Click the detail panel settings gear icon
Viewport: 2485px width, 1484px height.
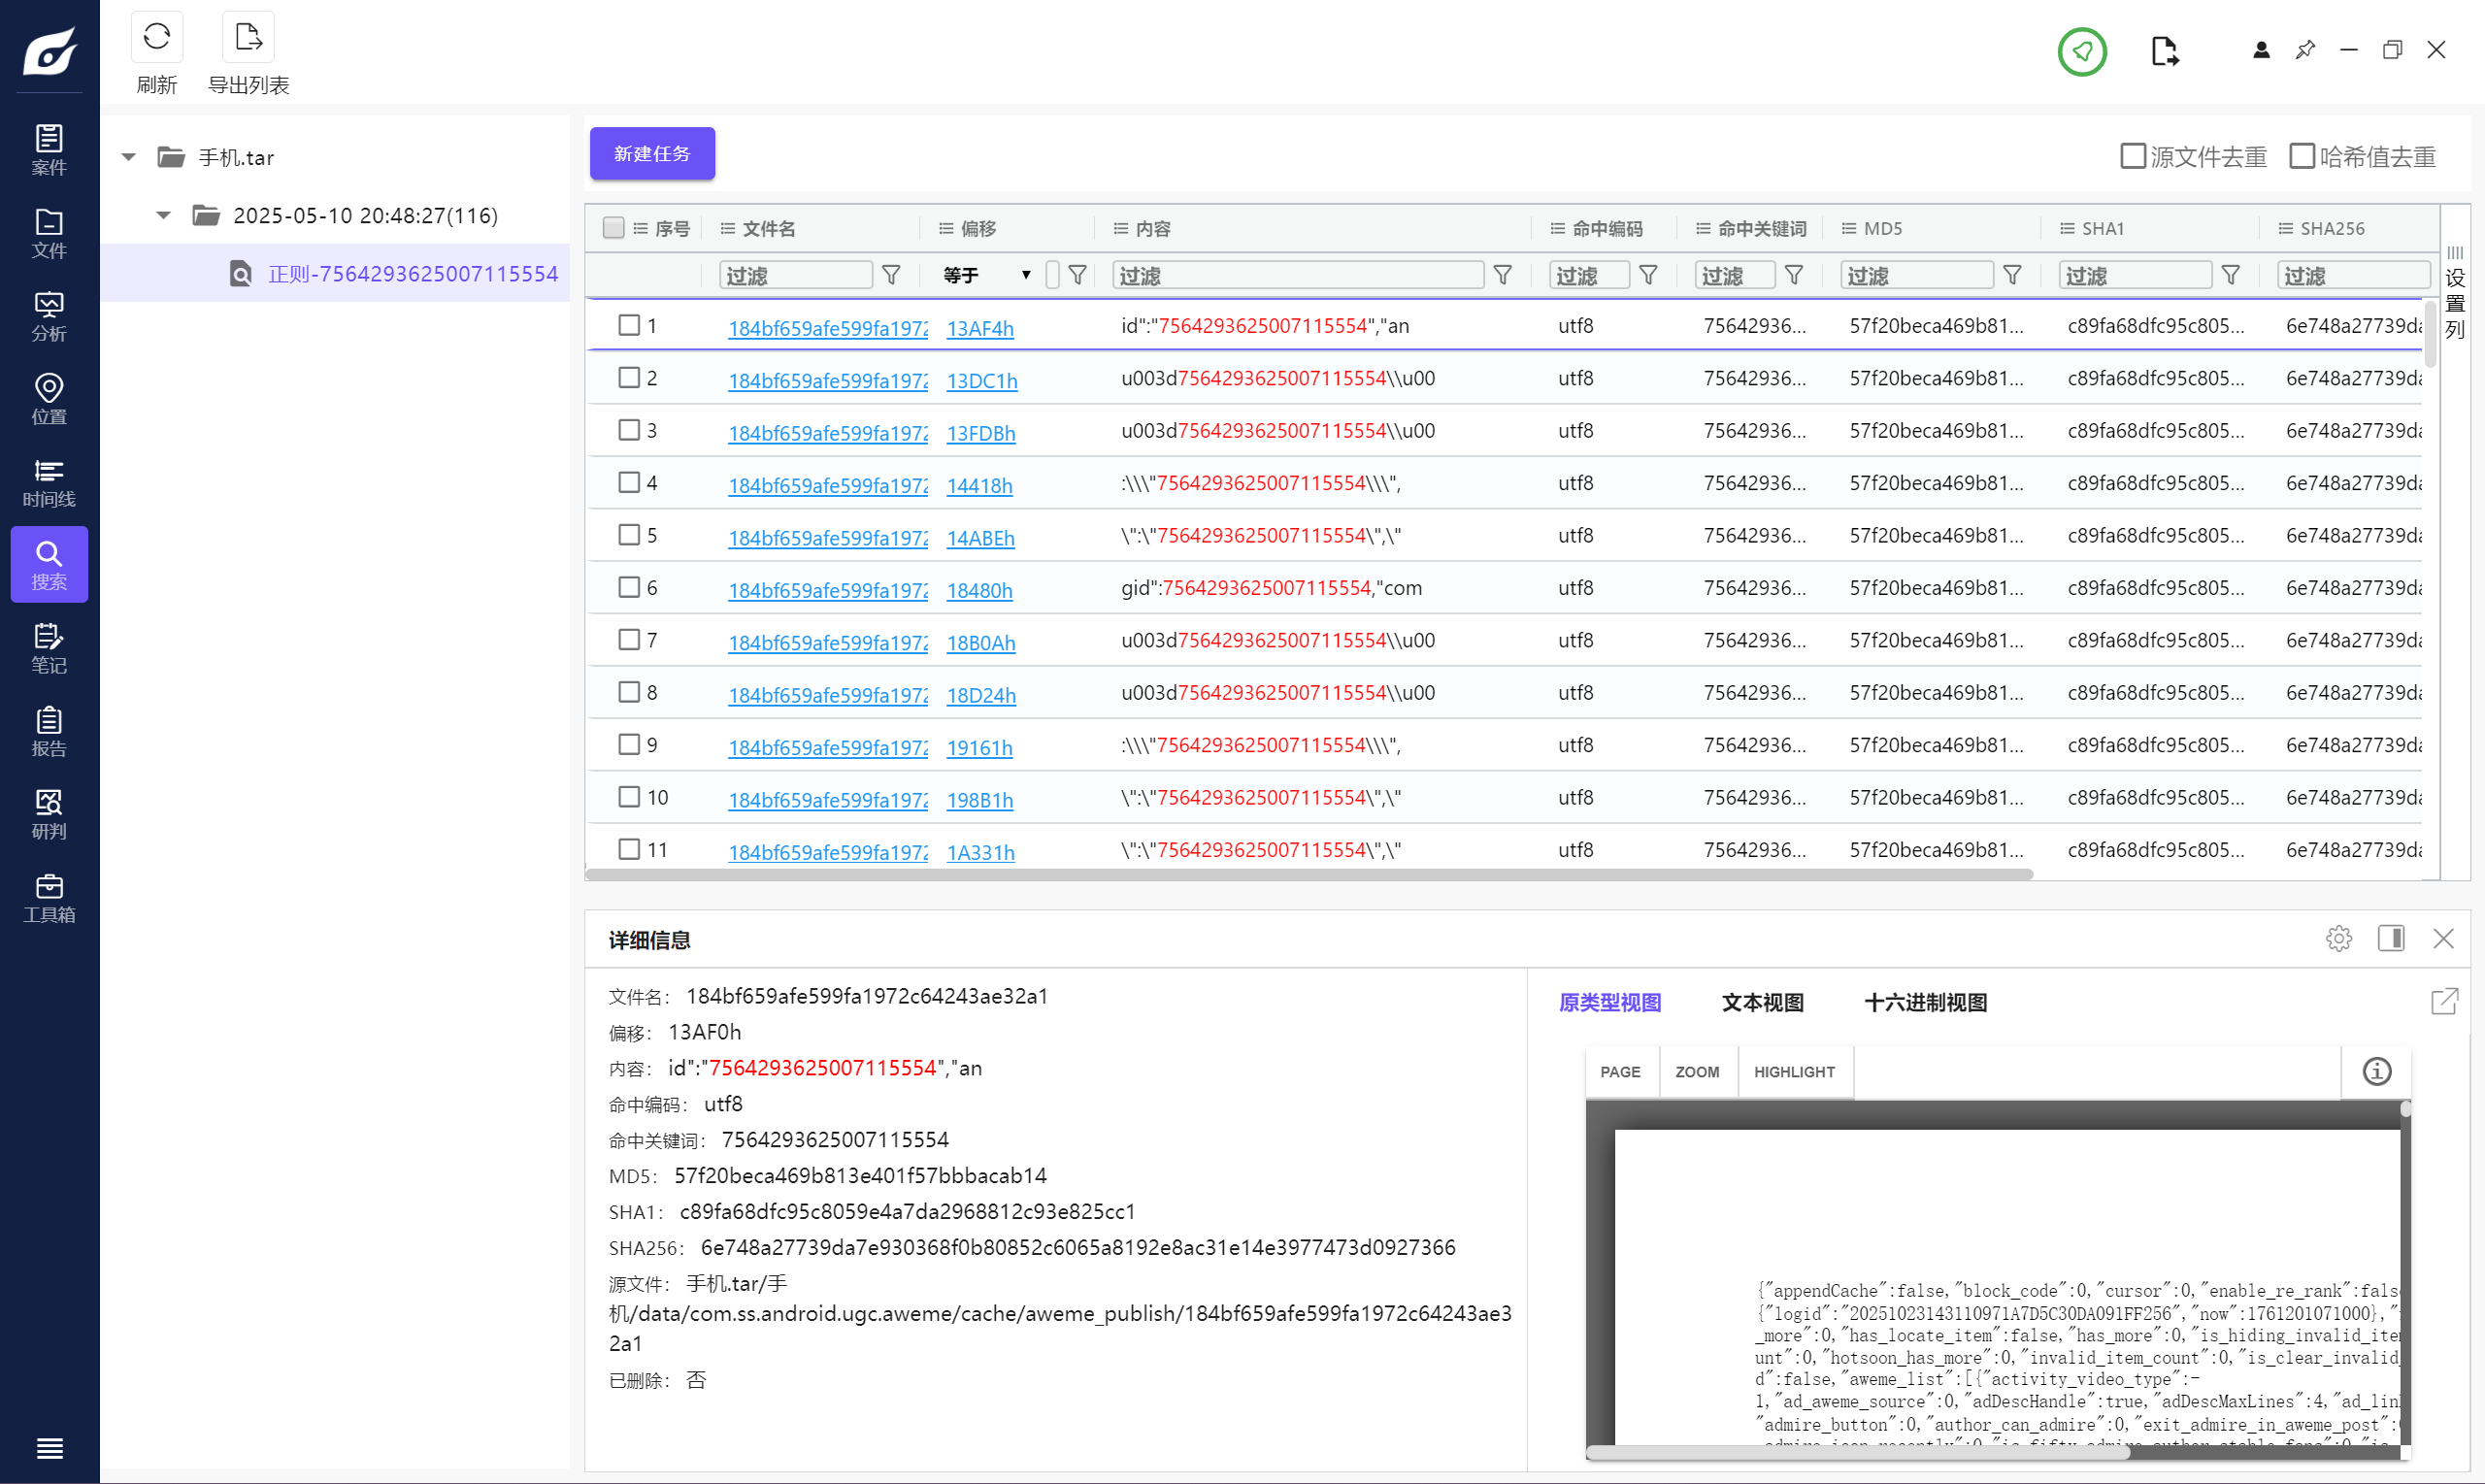2338,938
